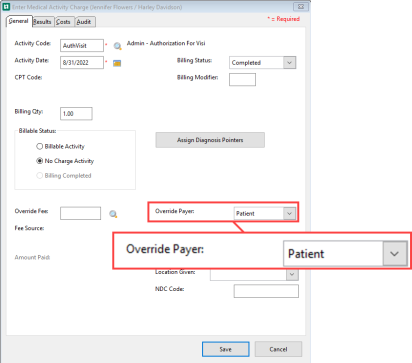Click the Assign Diagnosis Pointers button
Viewport: 412px width, 363px height.
tap(210, 140)
